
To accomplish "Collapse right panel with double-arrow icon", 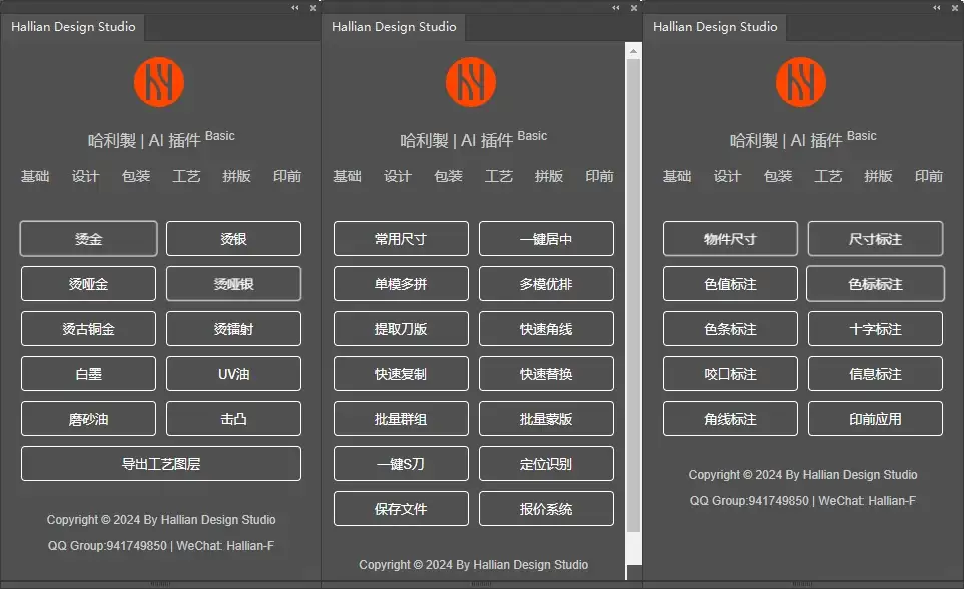I will click(x=937, y=8).
